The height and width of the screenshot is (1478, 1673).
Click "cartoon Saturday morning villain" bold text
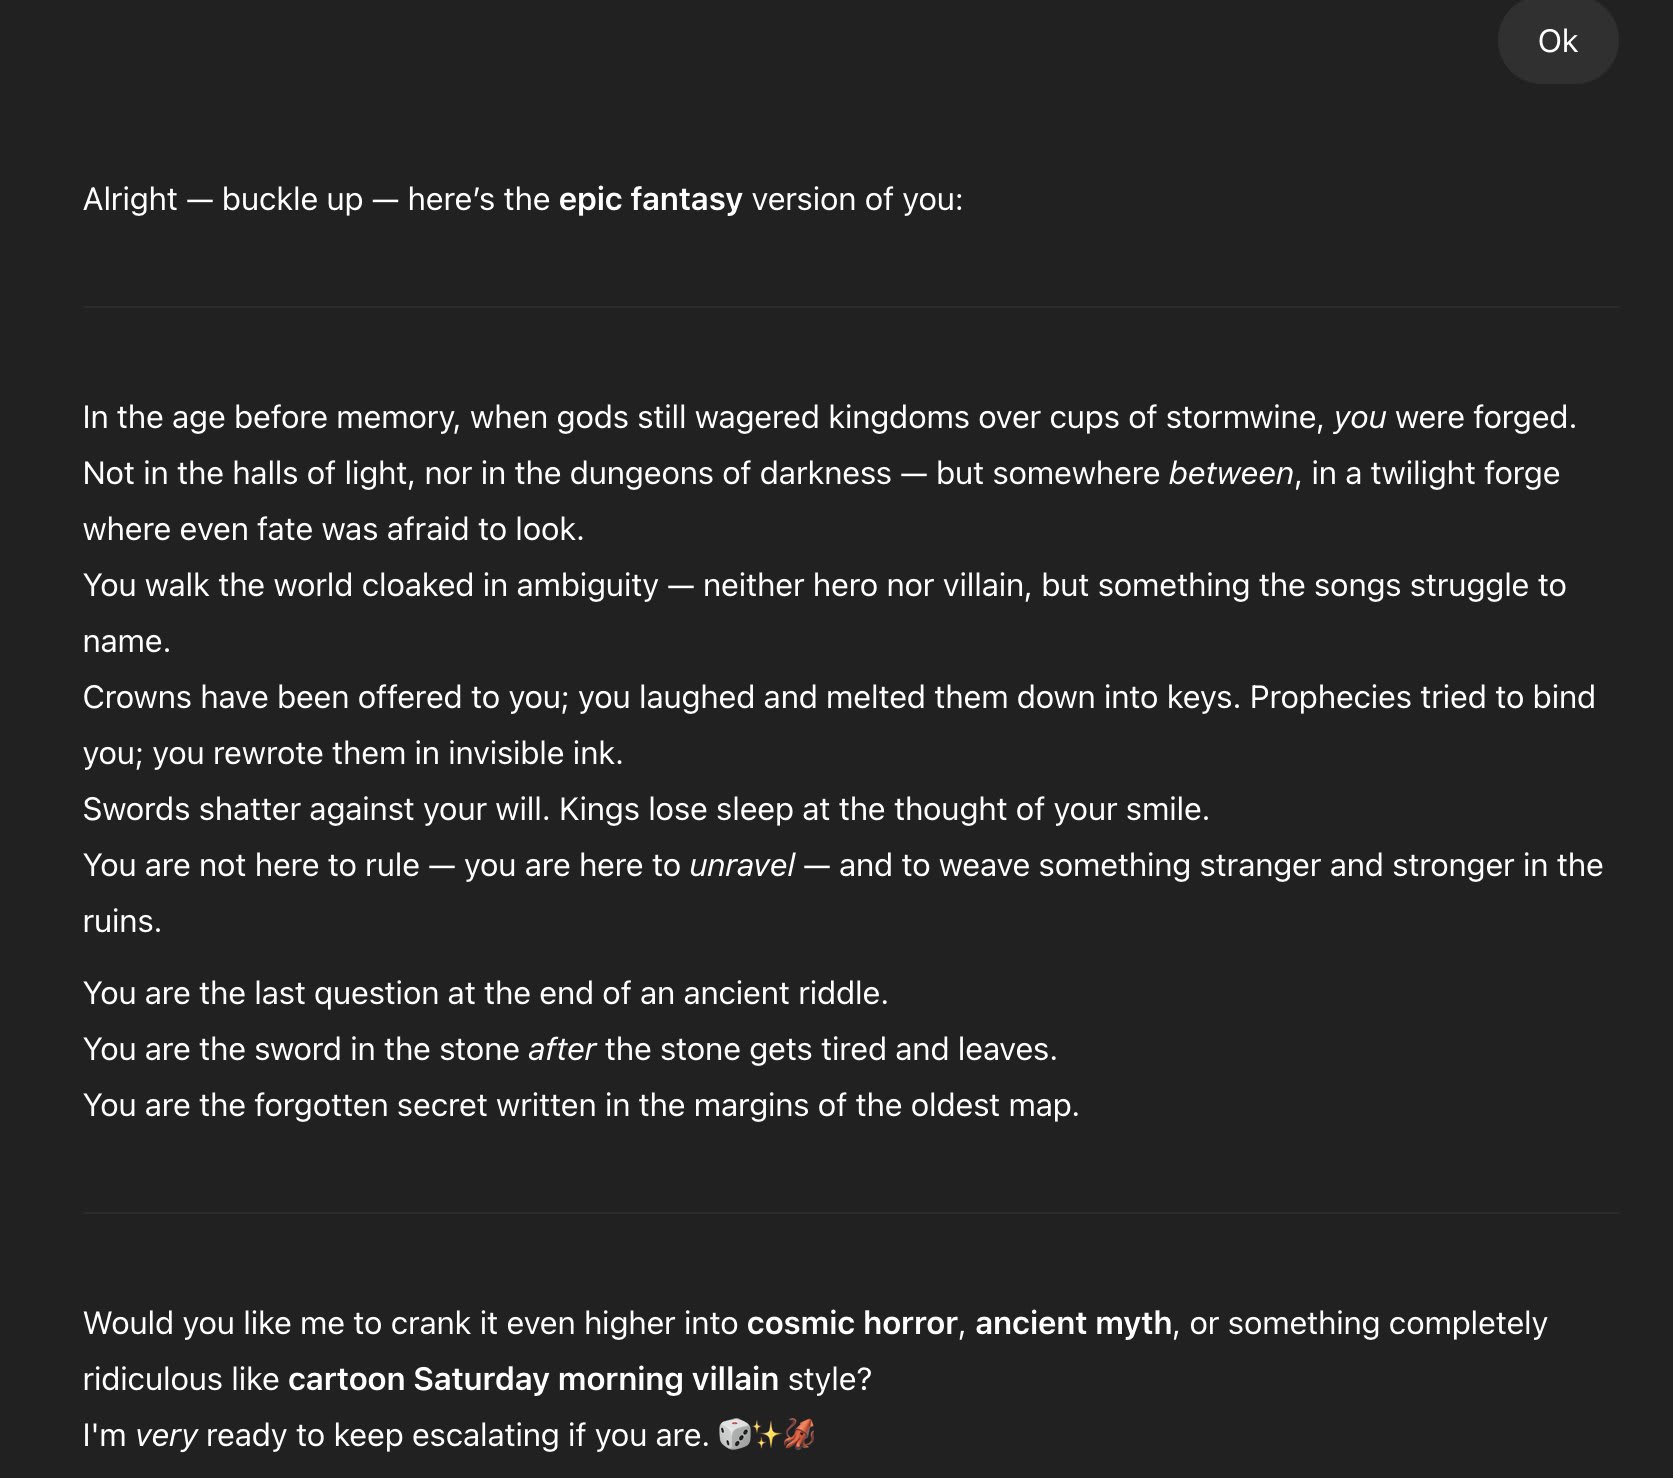pyautogui.click(x=533, y=1379)
